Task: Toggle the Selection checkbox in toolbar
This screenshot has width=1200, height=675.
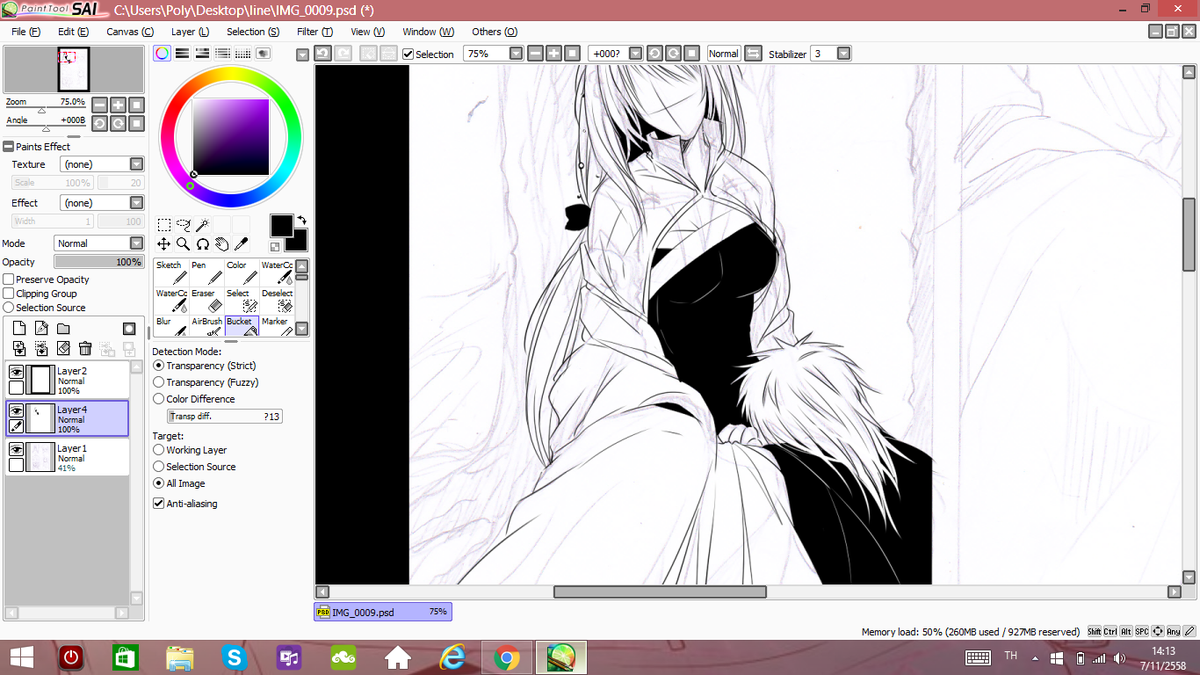Action: coord(408,54)
